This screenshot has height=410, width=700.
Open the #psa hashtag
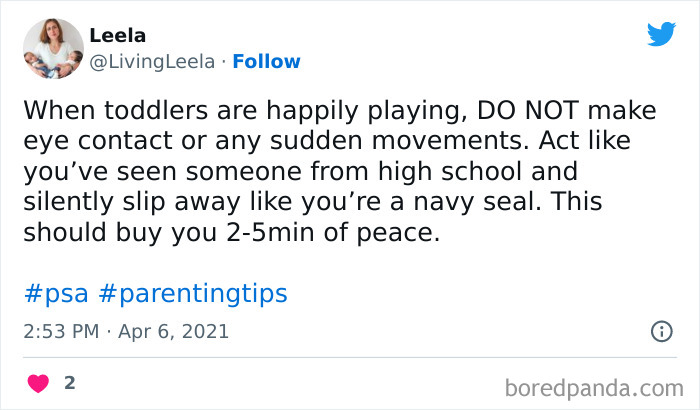(x=54, y=293)
